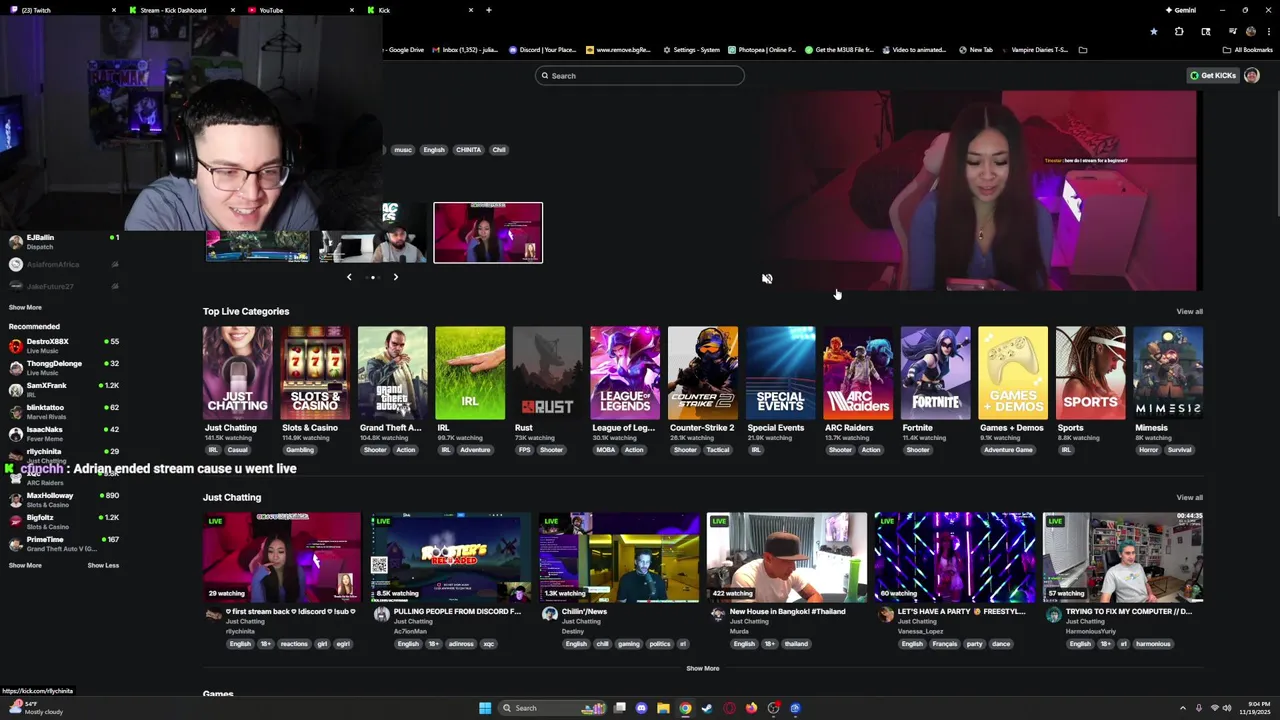
Task: Open the Rust category cover
Action: (x=547, y=372)
